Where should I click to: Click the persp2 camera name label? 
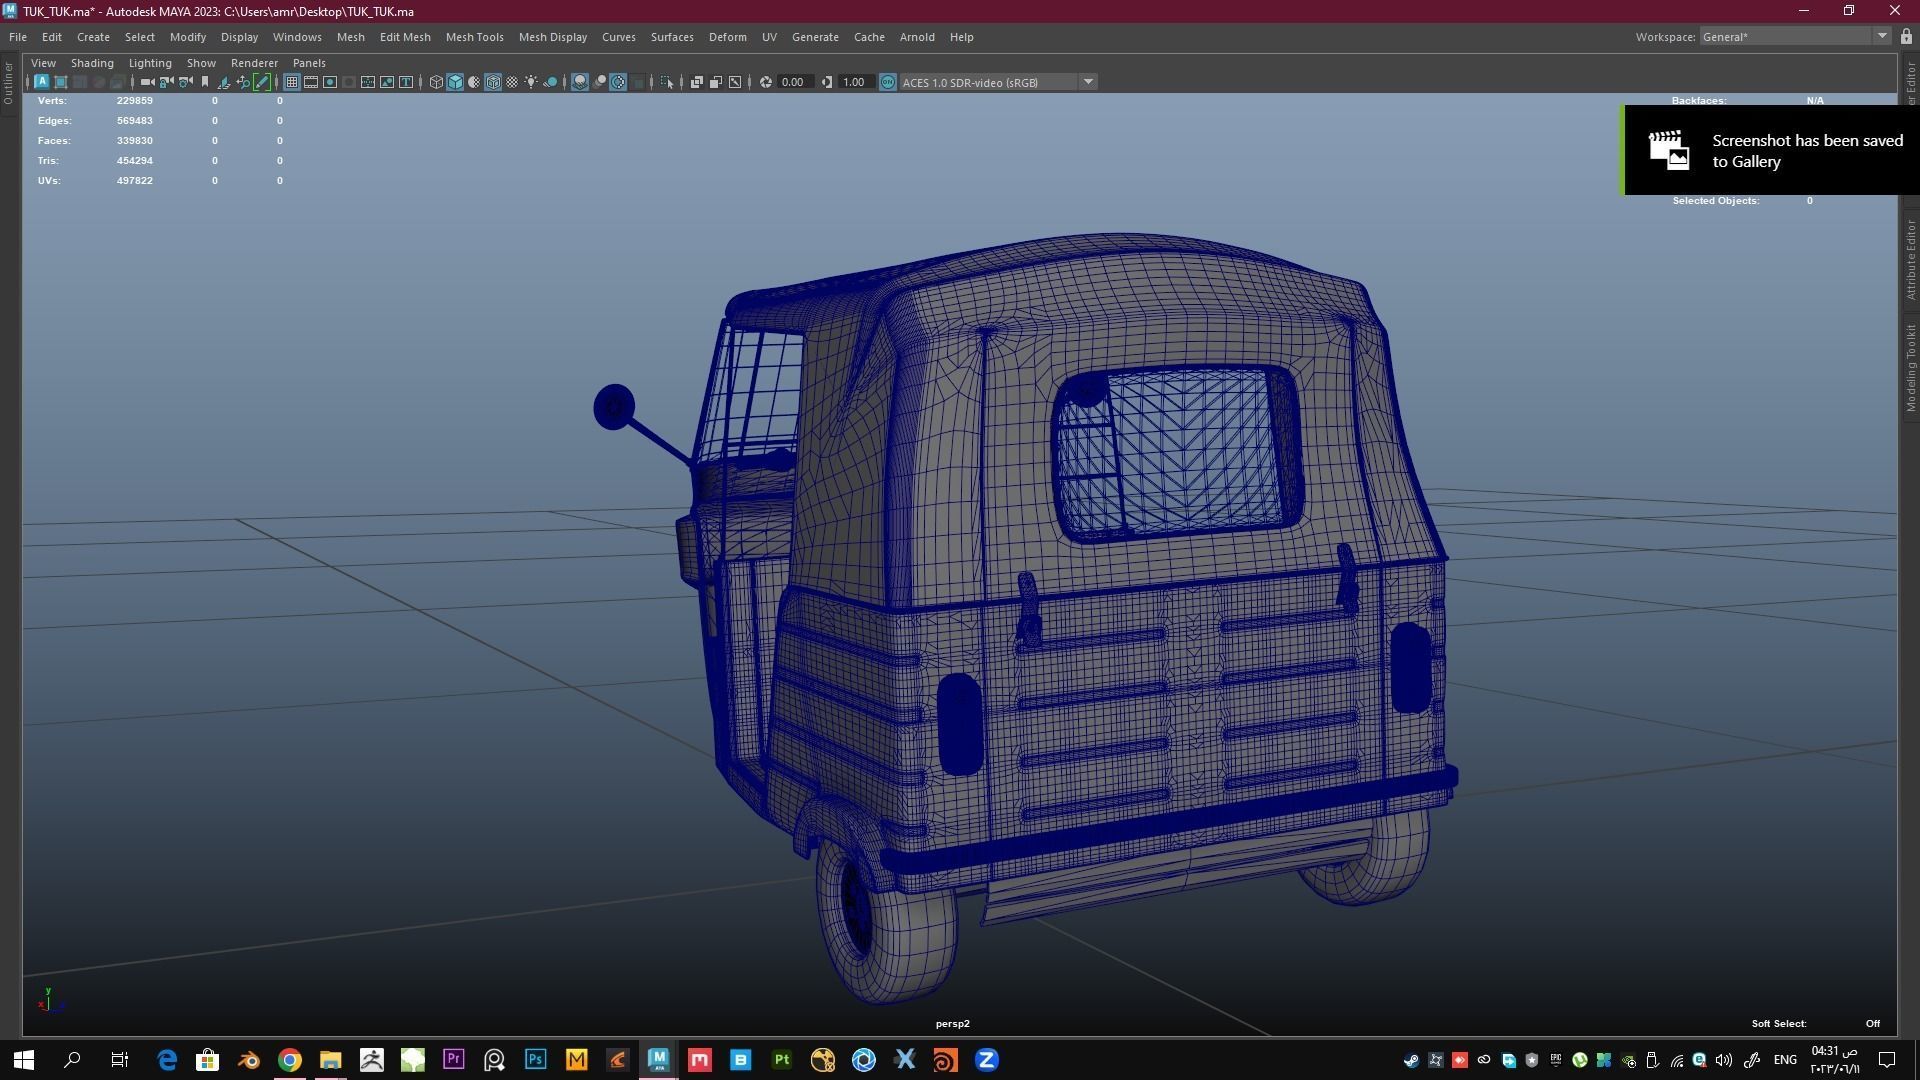click(x=952, y=1024)
